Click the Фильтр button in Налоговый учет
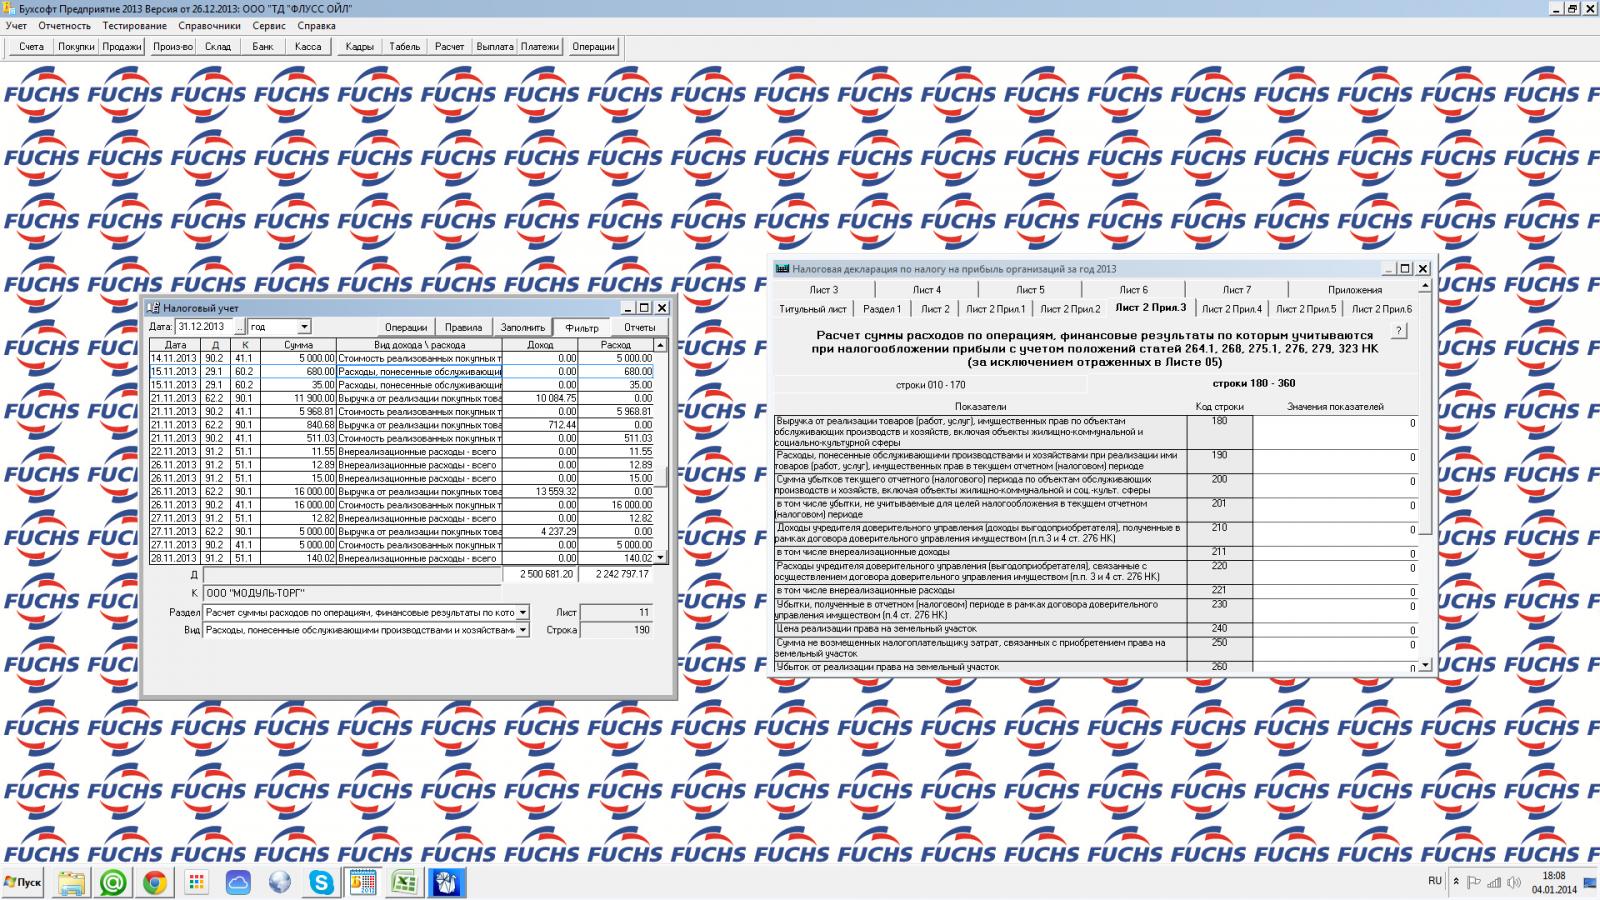 click(x=581, y=327)
